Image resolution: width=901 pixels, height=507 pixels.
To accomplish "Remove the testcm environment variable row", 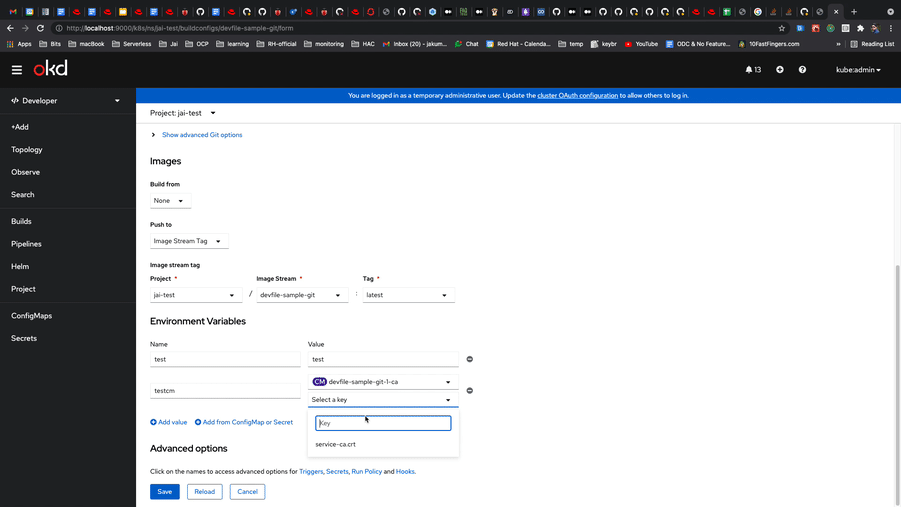I will (469, 390).
